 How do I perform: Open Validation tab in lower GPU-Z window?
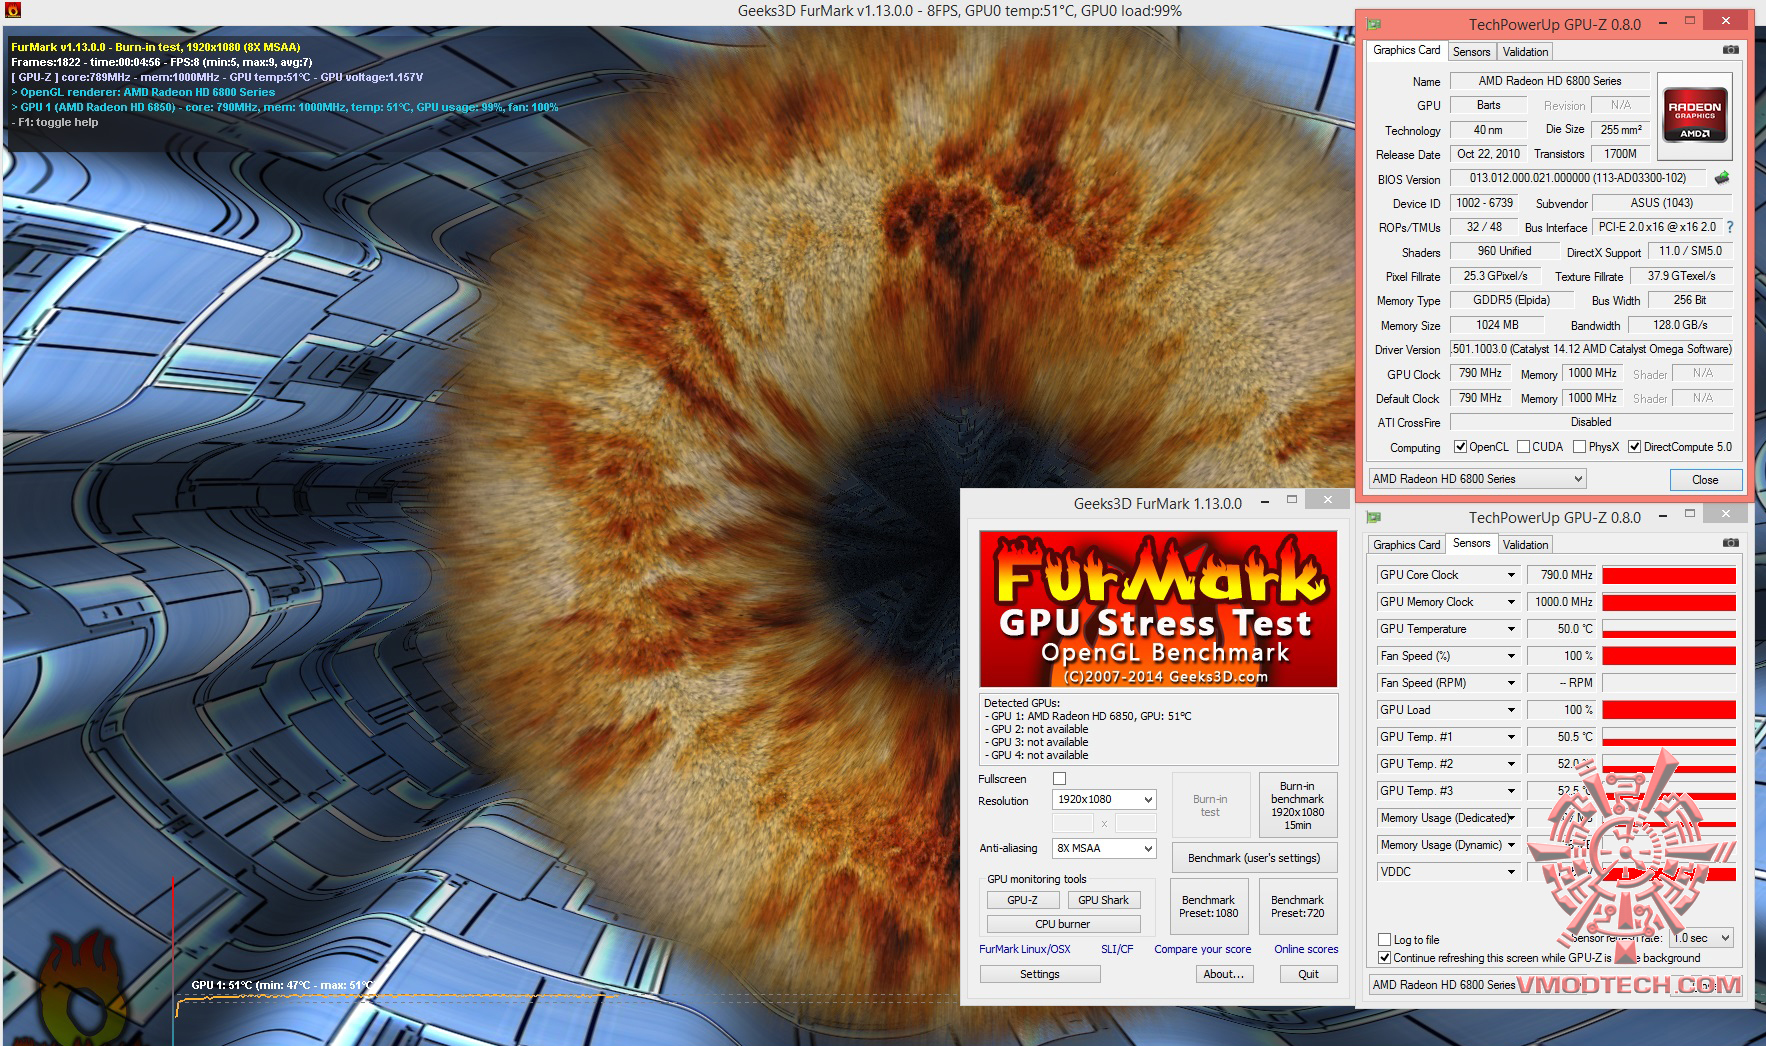pos(1525,545)
